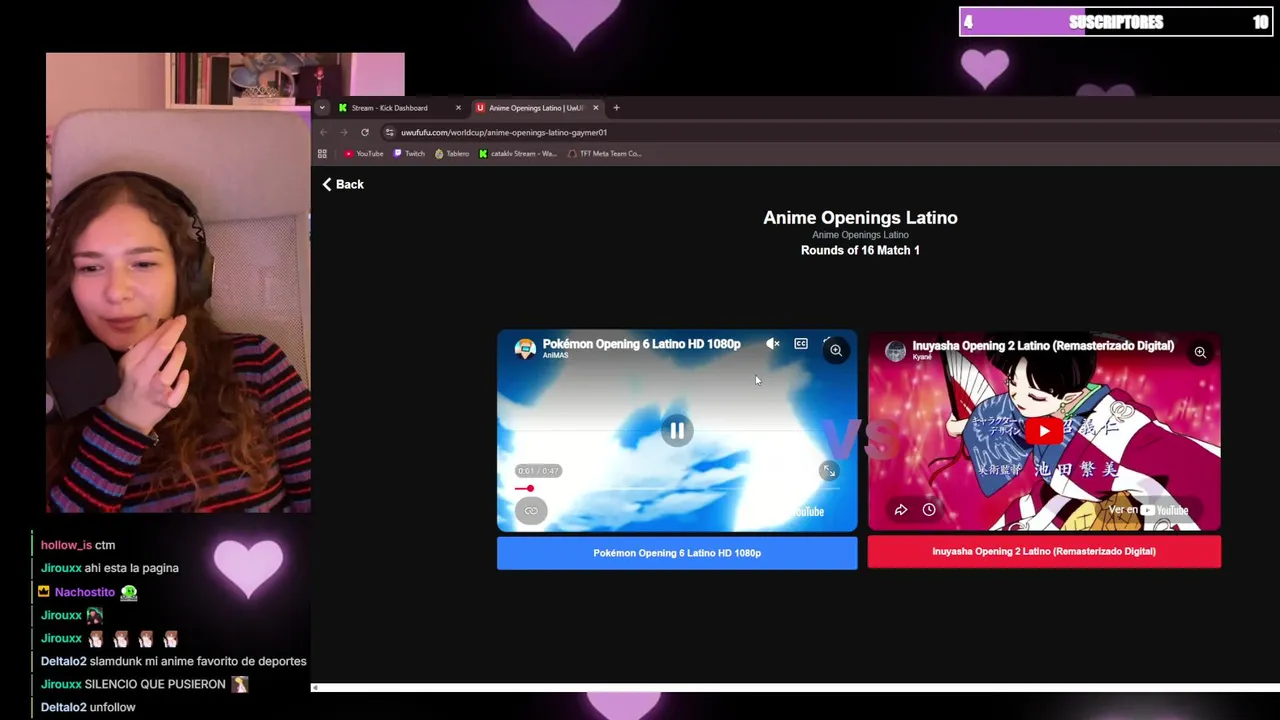Click Deltalo2's 'unfollow' chat message

point(112,707)
